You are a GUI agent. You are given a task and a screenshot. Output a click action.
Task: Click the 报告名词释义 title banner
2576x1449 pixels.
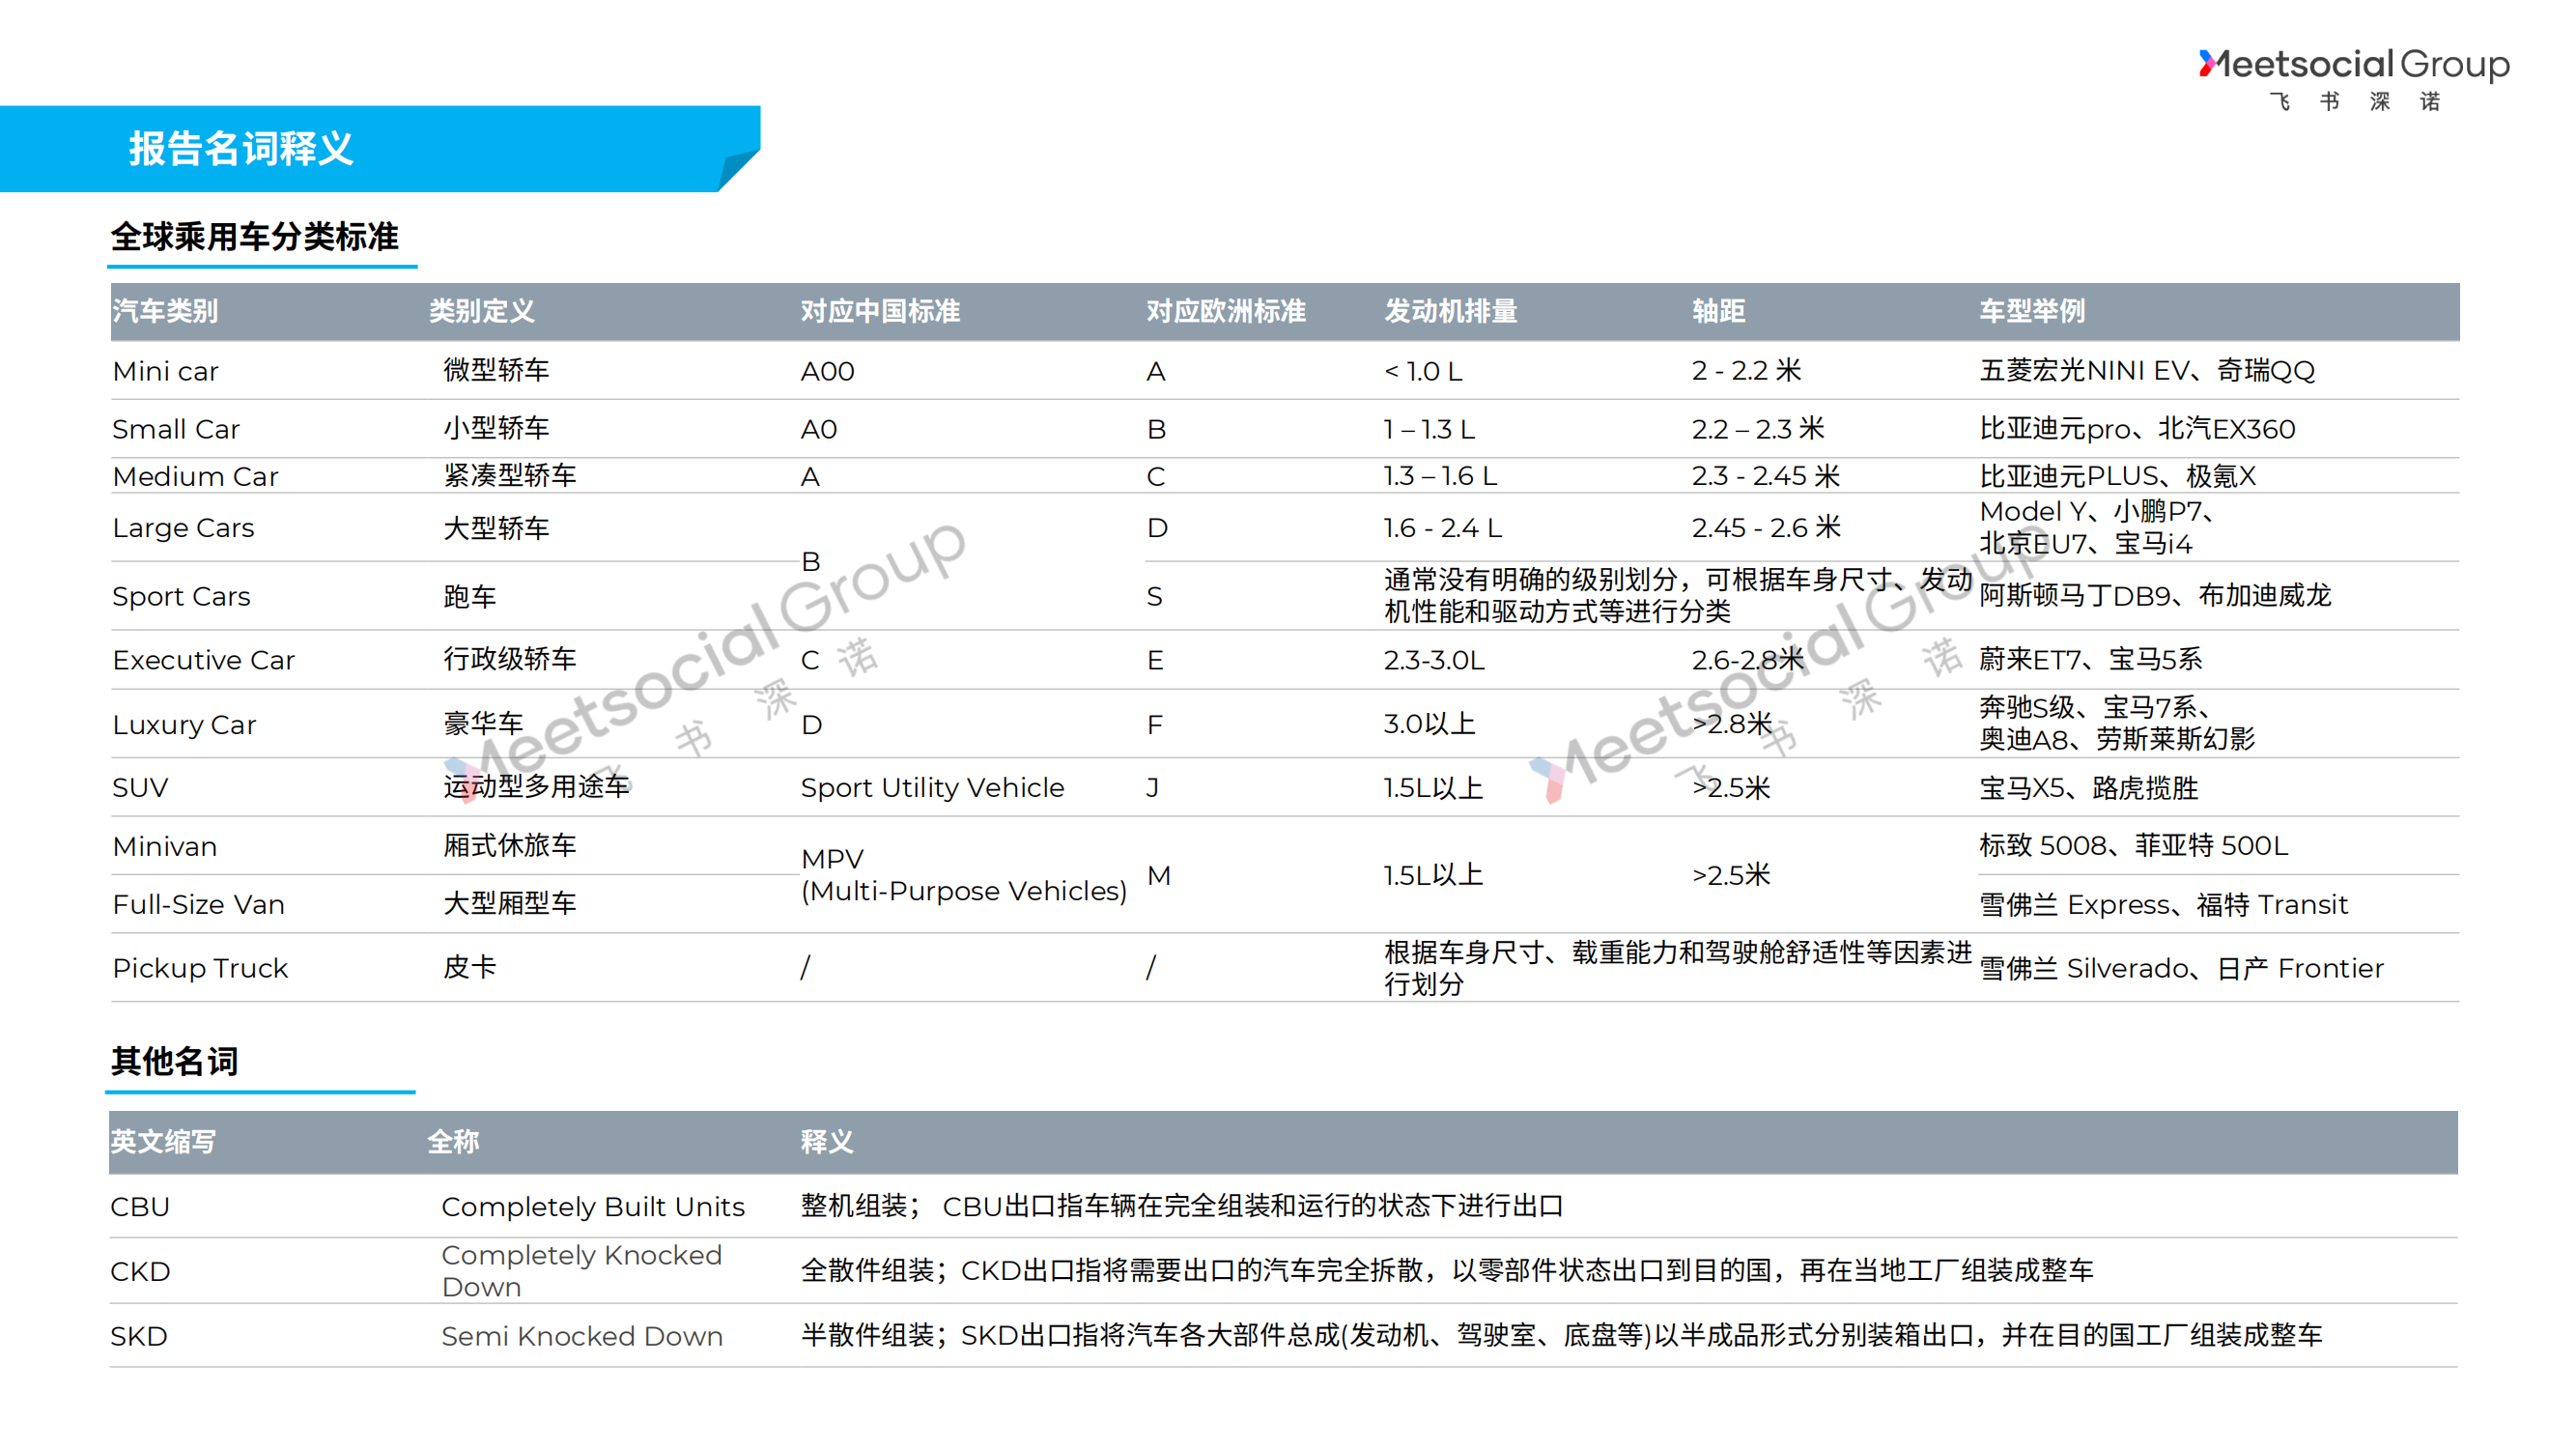point(241,148)
